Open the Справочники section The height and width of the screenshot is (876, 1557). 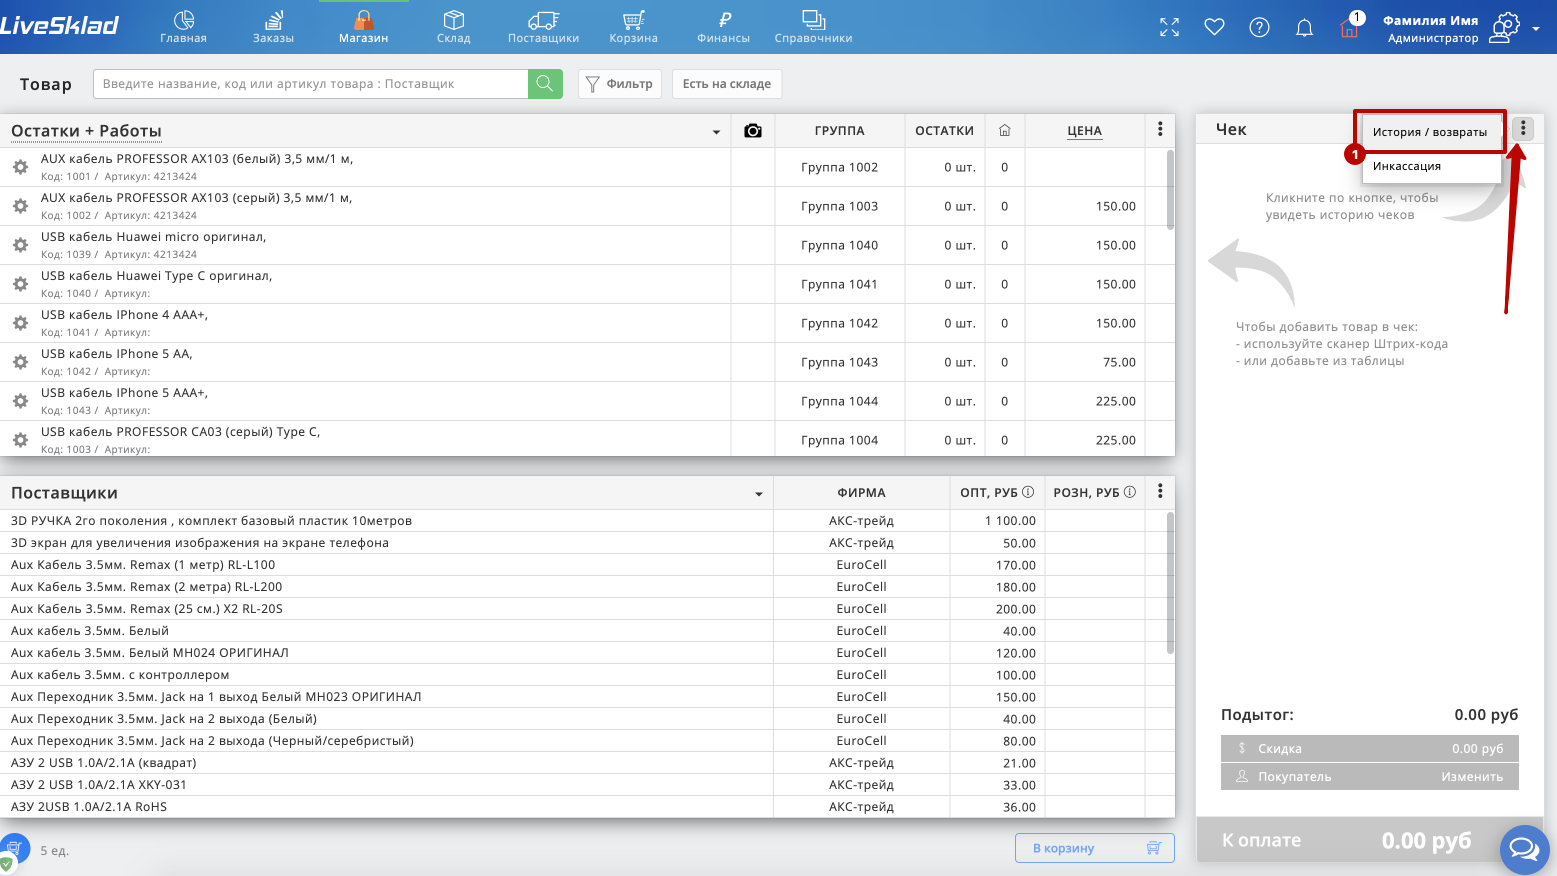tap(813, 27)
